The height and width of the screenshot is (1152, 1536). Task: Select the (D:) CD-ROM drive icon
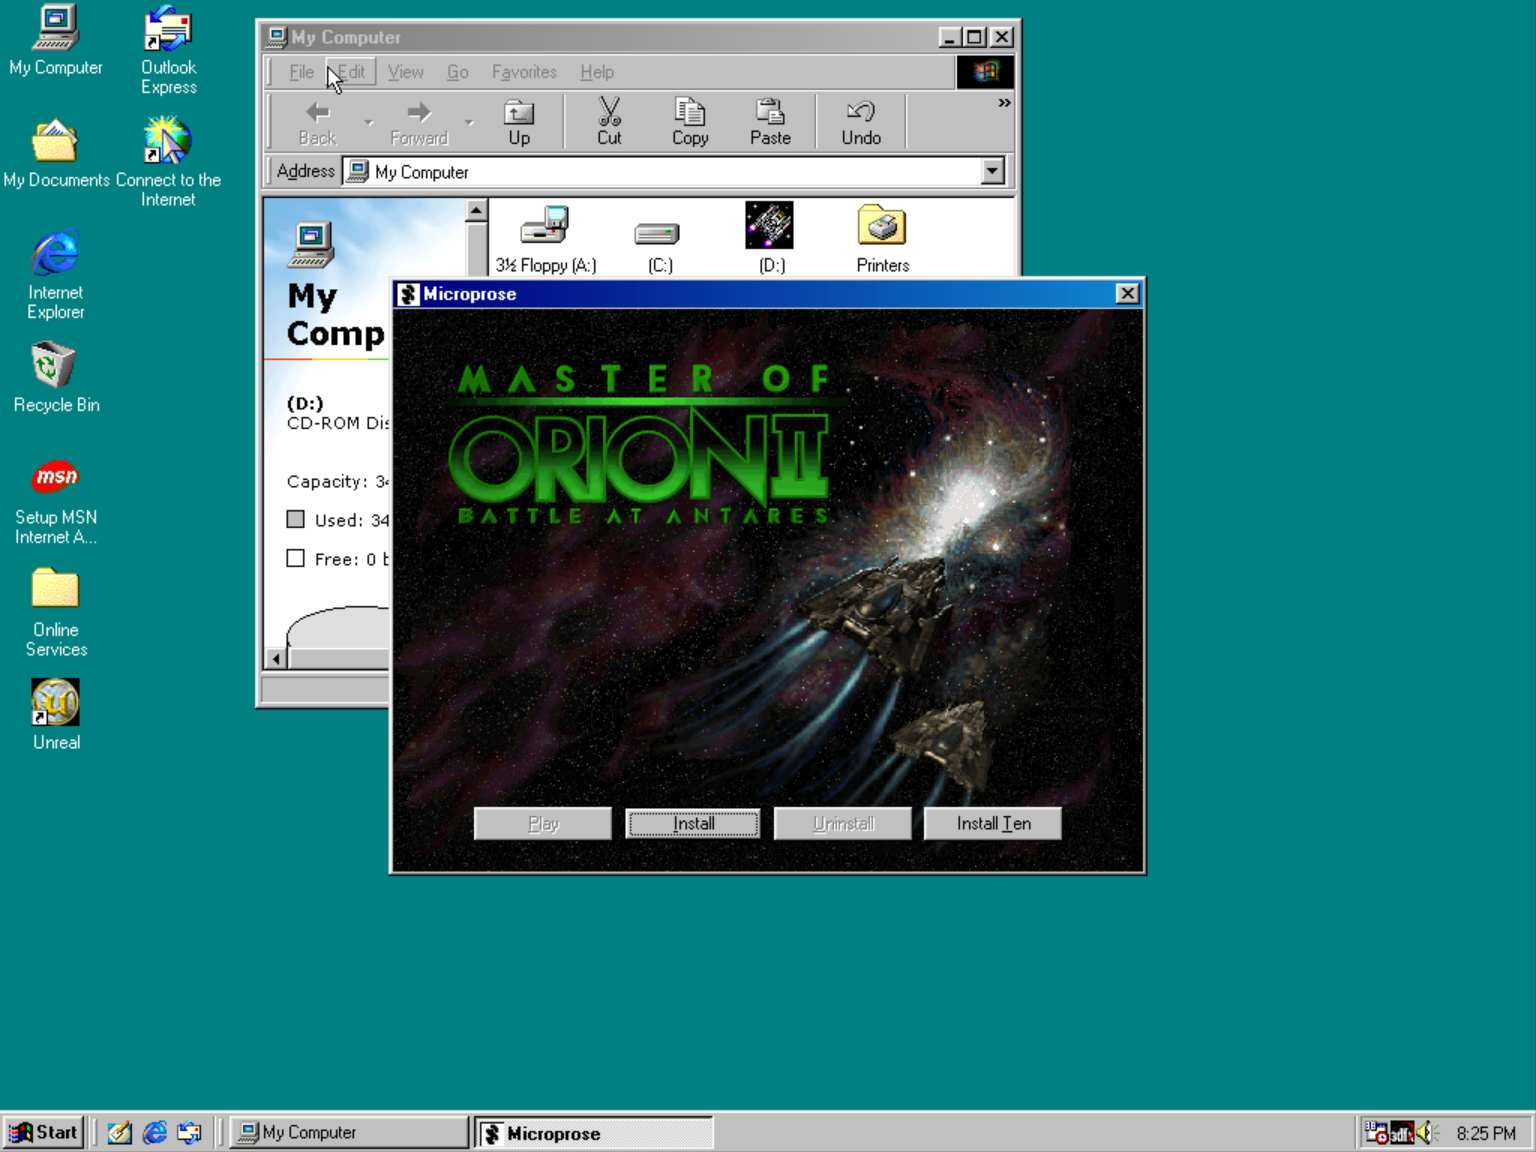(x=770, y=238)
